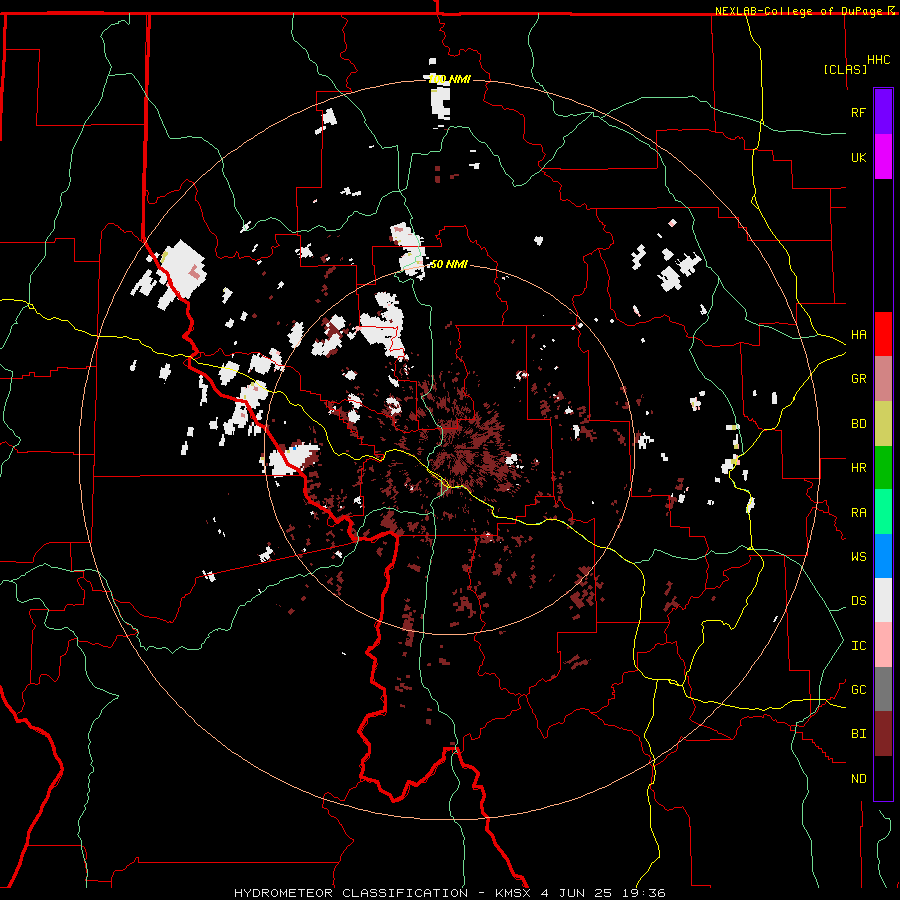Click the ND legend label
This screenshot has height=900, width=900.
click(858, 779)
